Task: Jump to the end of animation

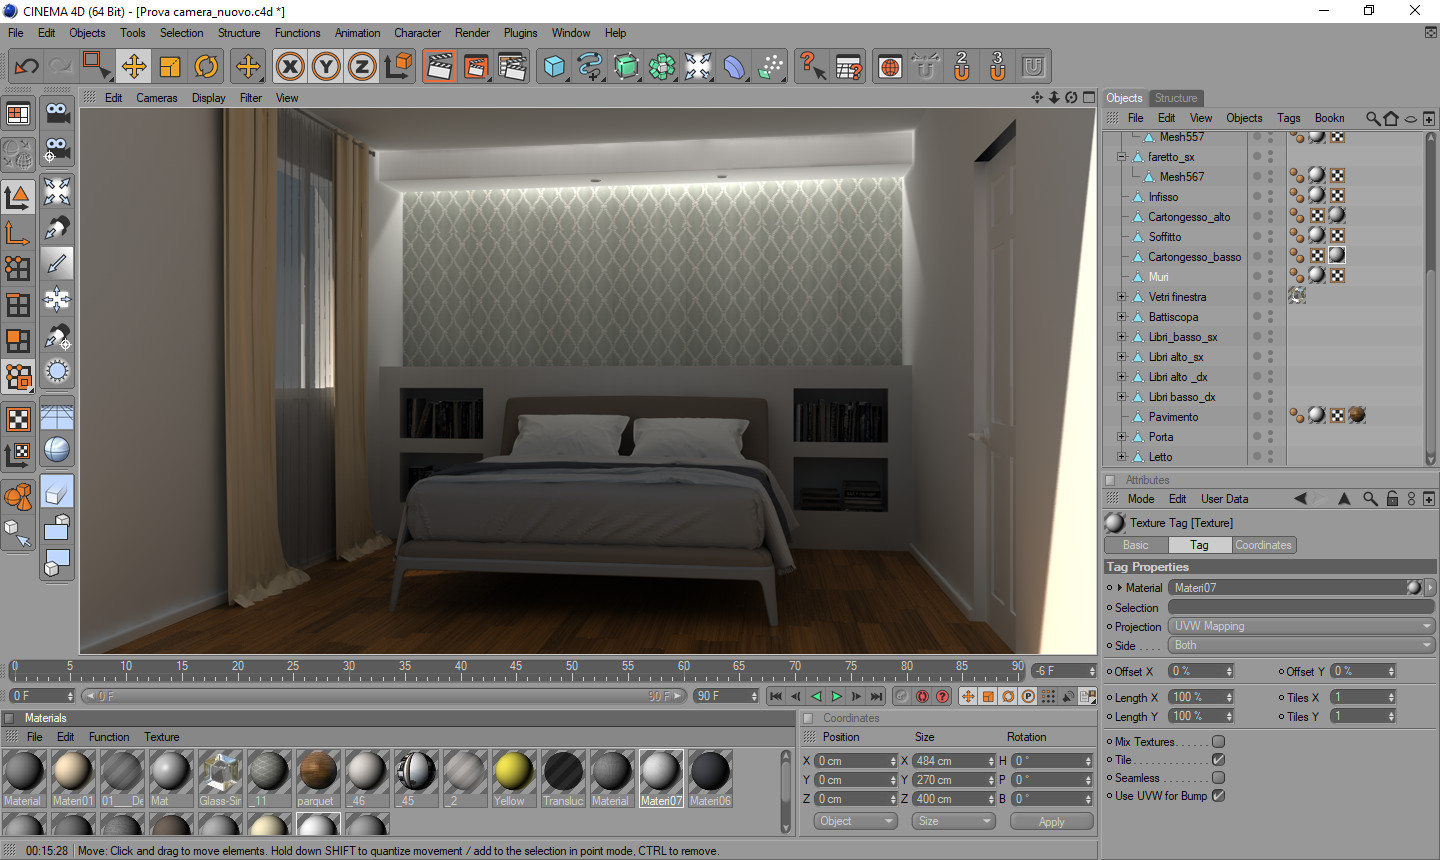Action: [877, 696]
